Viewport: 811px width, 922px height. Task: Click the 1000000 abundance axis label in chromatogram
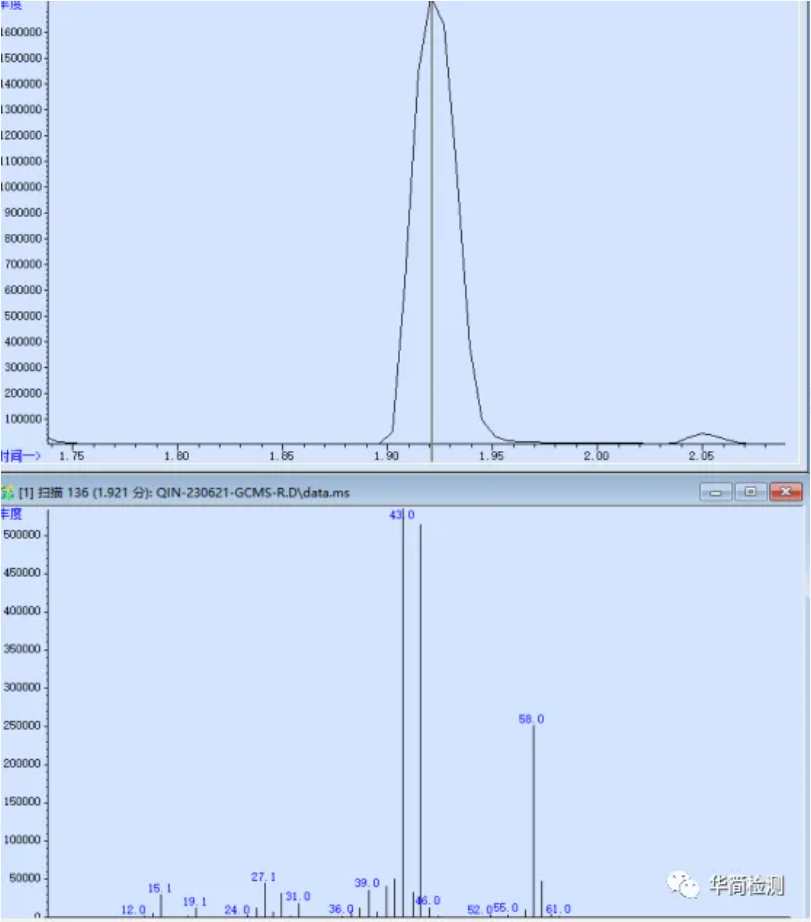pos(22,187)
